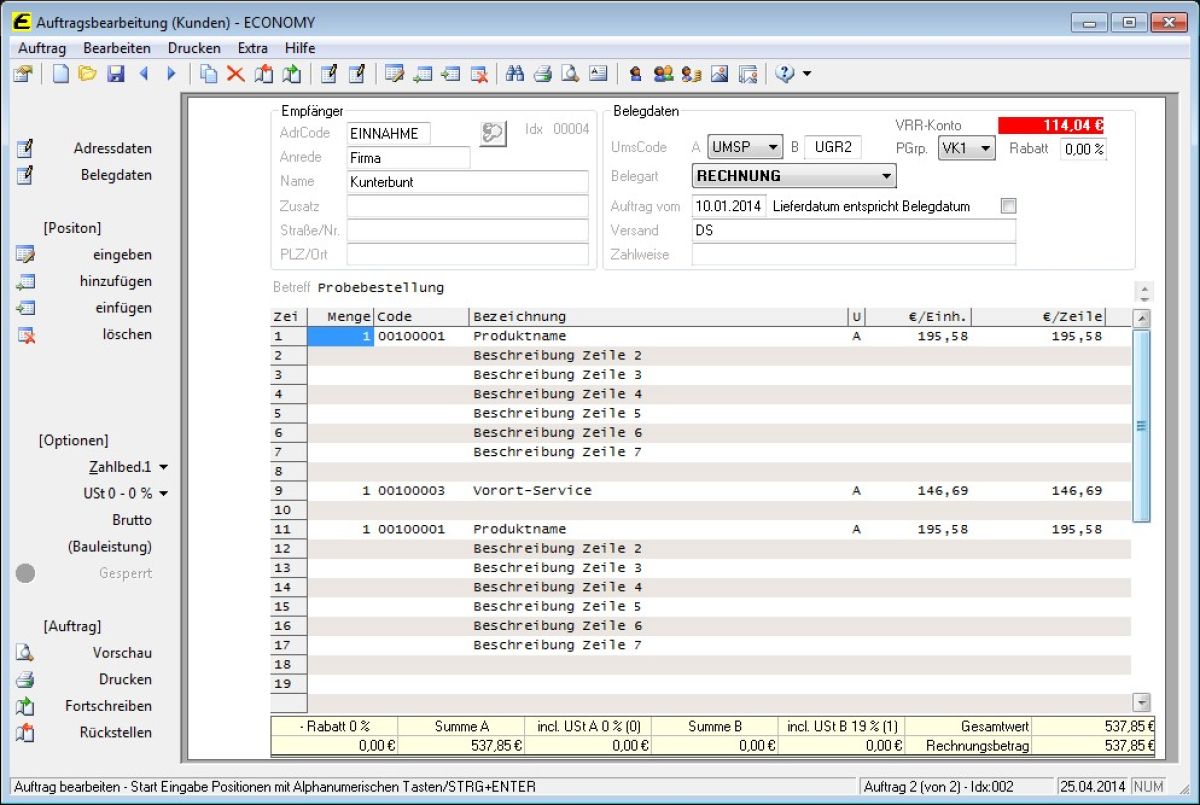1200x805 pixels.
Task: Click toolbar position edit icon with pencil
Action: (394, 74)
